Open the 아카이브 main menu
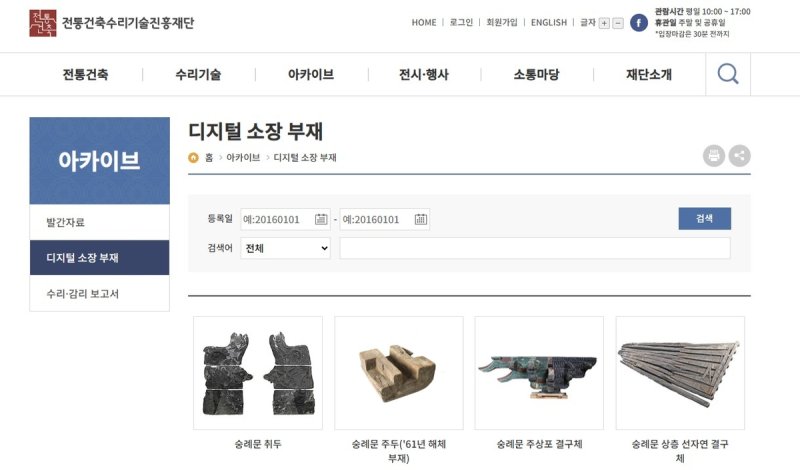Viewport: 800px width, 470px height. [x=311, y=75]
